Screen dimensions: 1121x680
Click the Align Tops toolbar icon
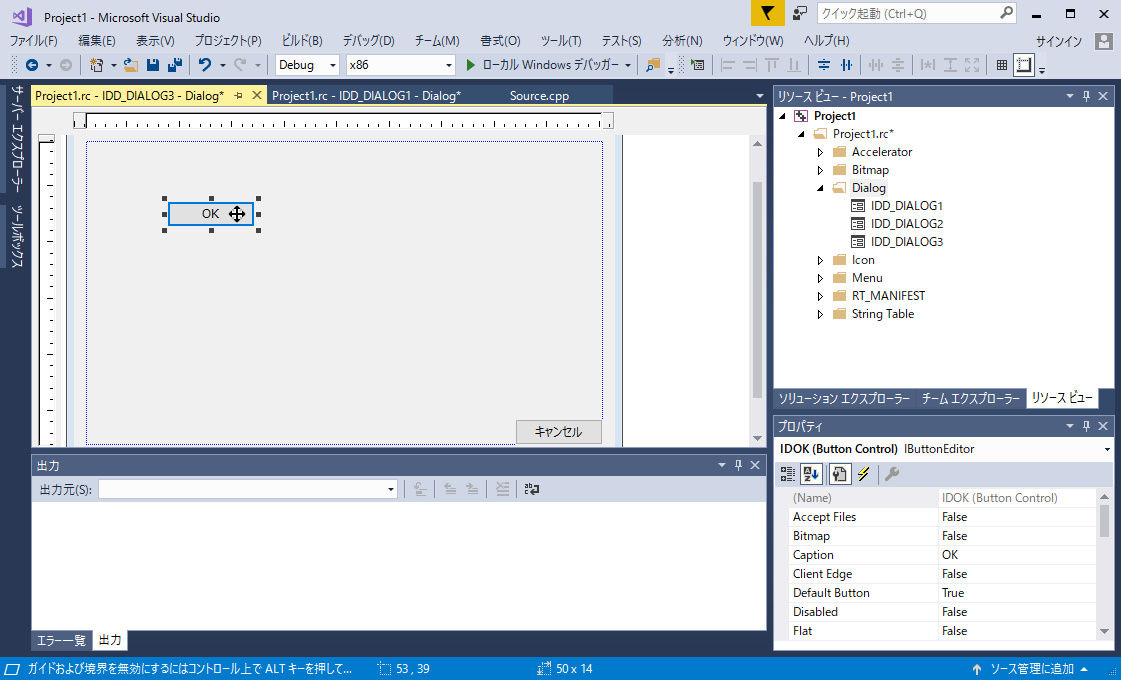771,65
